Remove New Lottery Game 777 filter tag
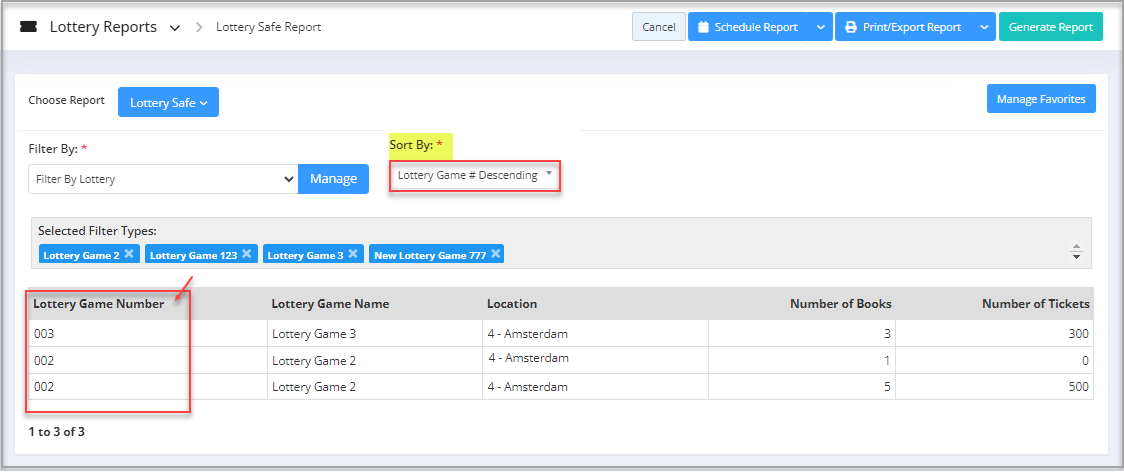 pos(496,254)
